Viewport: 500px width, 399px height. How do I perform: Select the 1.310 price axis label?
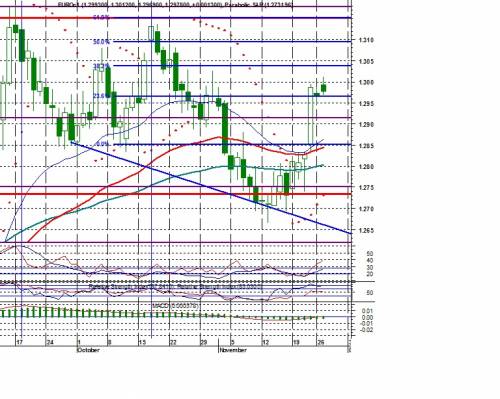pos(366,40)
